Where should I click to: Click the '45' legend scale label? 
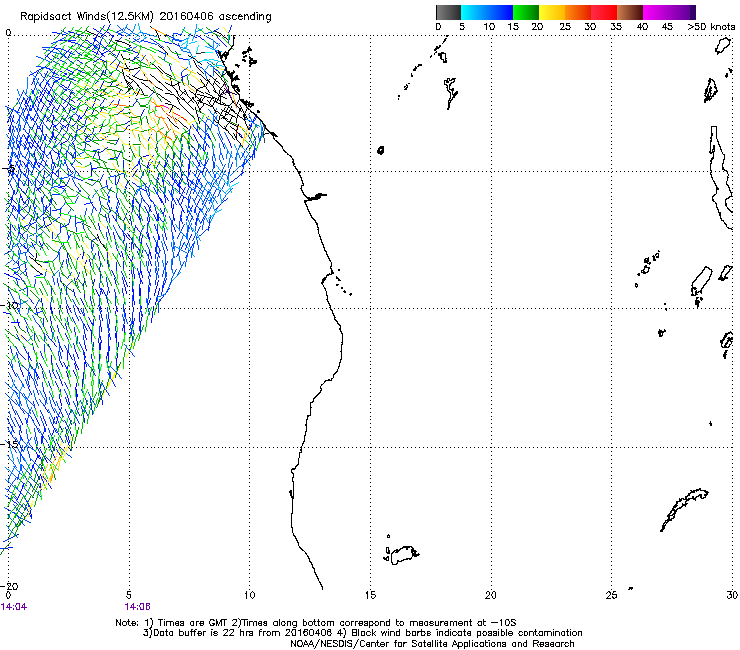tap(667, 27)
